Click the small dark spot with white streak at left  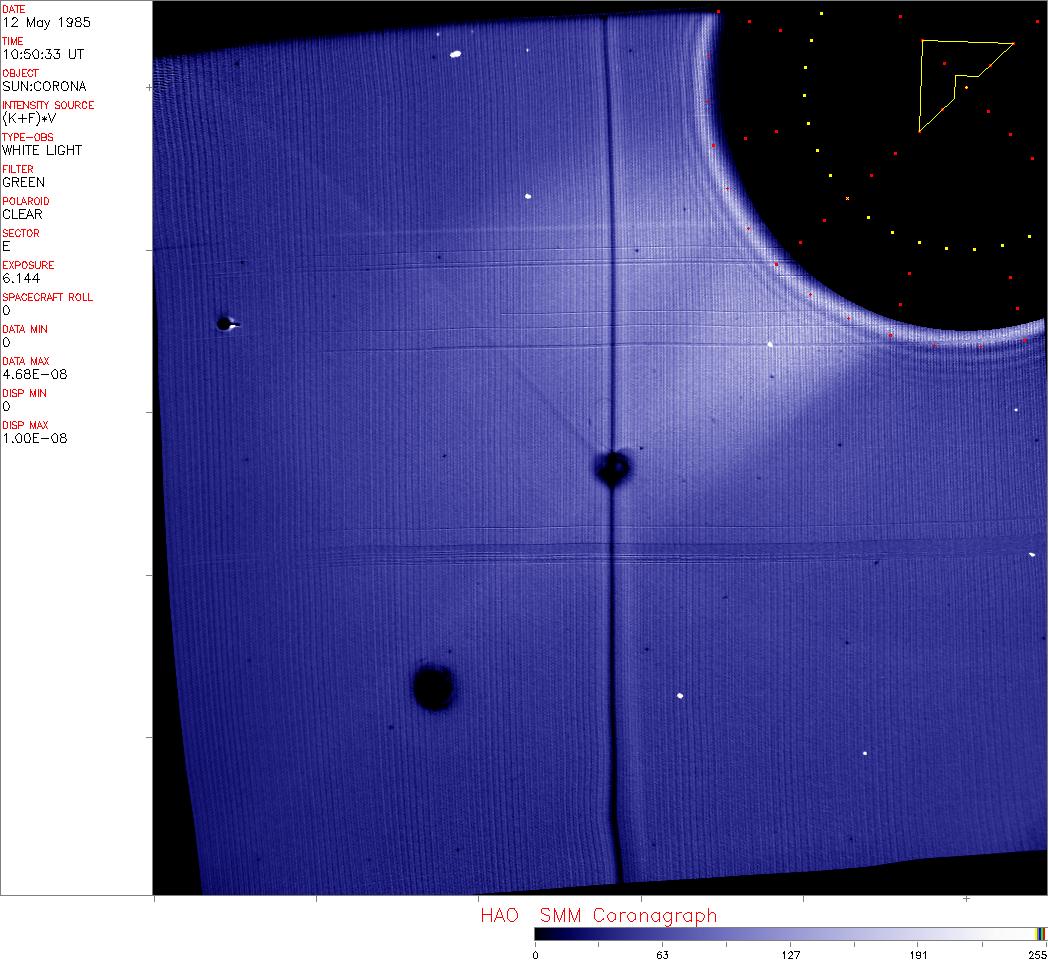[224, 323]
